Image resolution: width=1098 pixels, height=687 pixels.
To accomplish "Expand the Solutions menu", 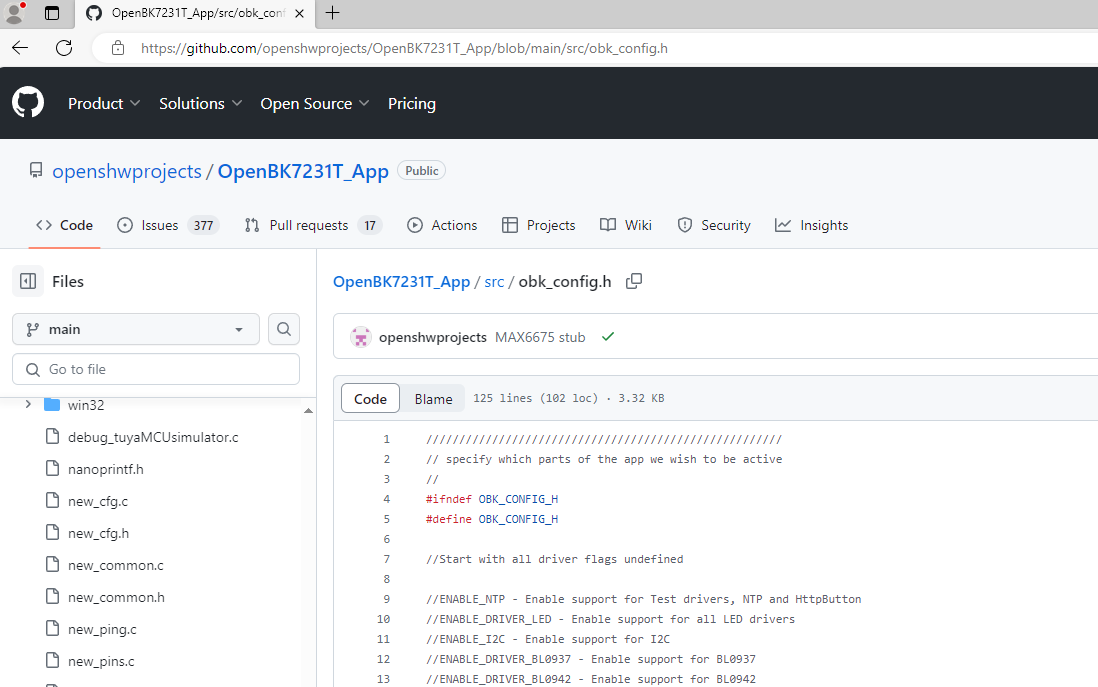I will [x=200, y=104].
